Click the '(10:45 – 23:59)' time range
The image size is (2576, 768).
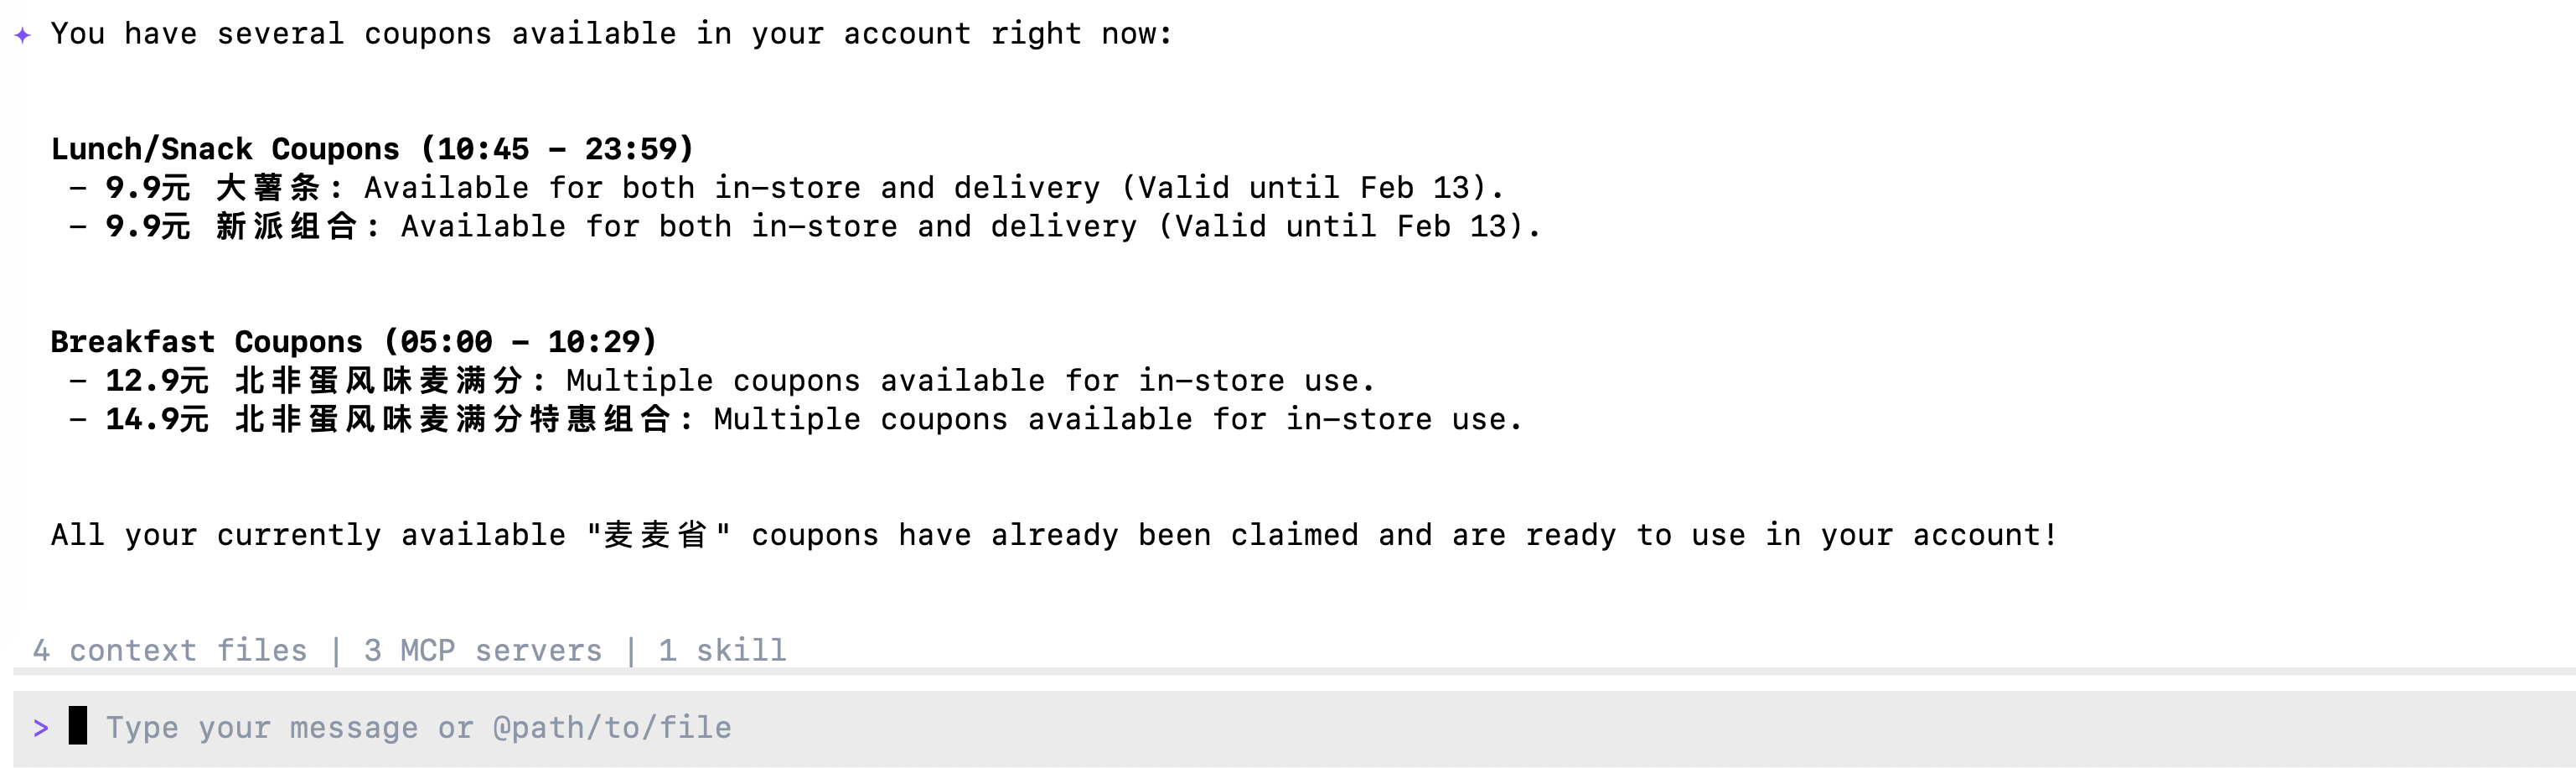[x=557, y=149]
